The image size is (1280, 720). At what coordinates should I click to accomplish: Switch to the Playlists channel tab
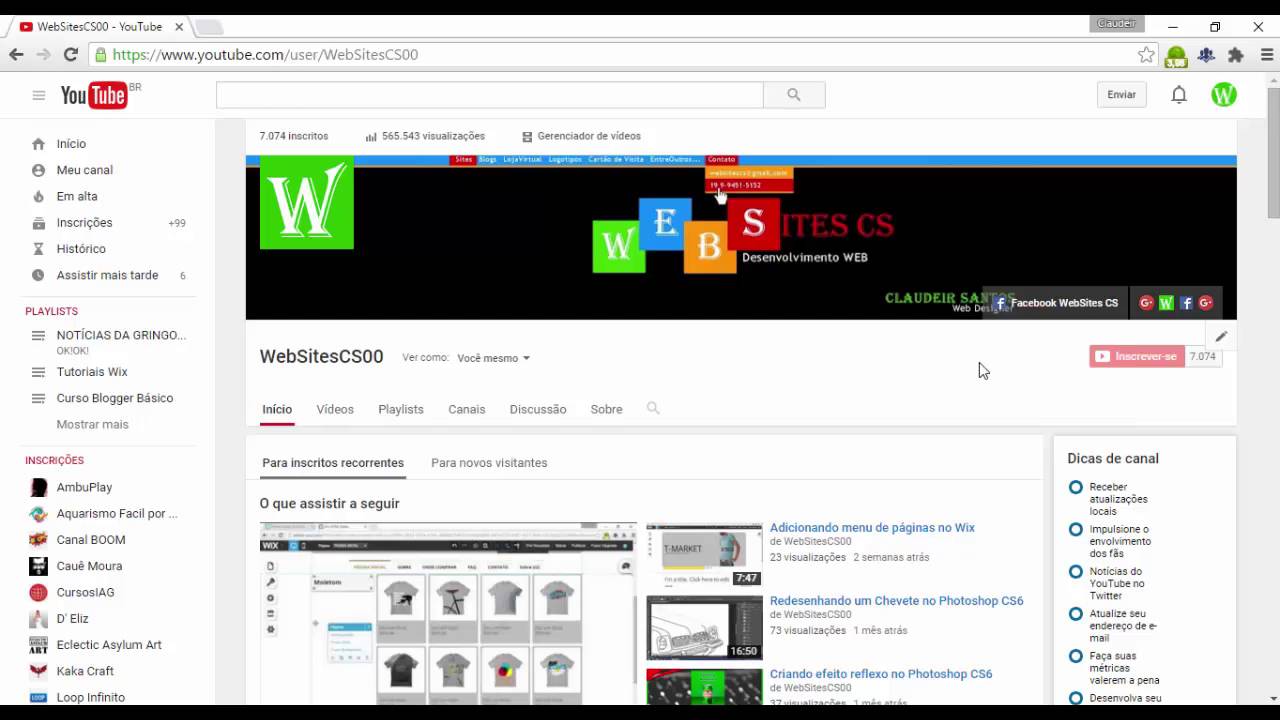pos(401,409)
